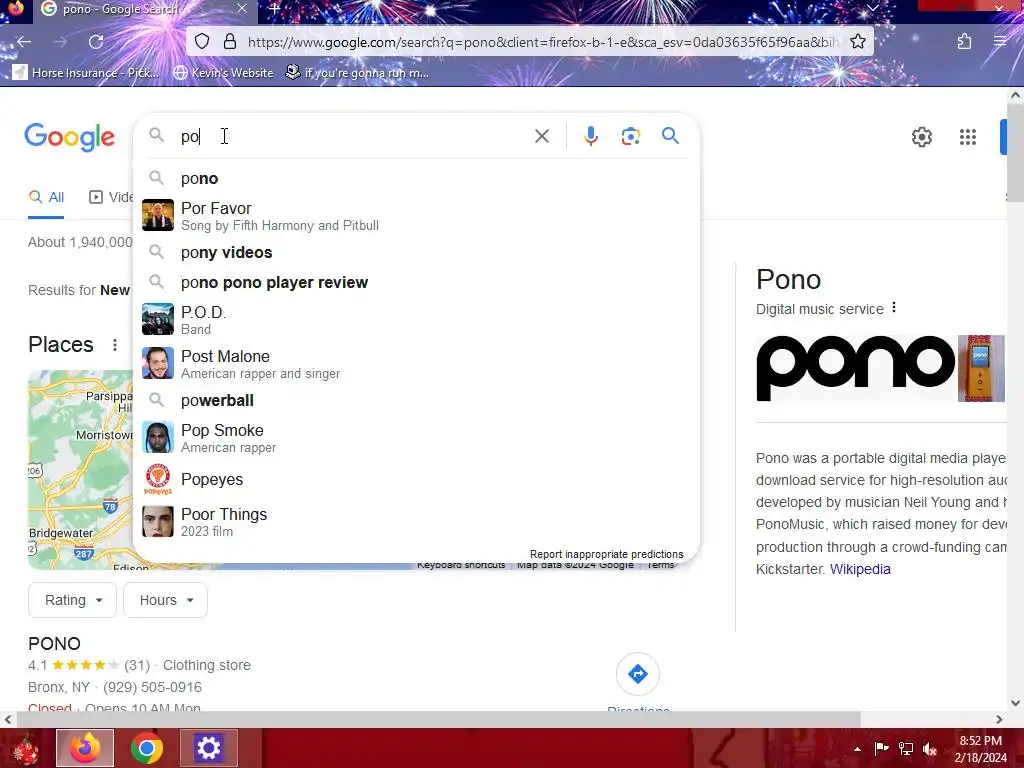1024x768 pixels.
Task: Switch to the All results tab
Action: click(x=46, y=197)
